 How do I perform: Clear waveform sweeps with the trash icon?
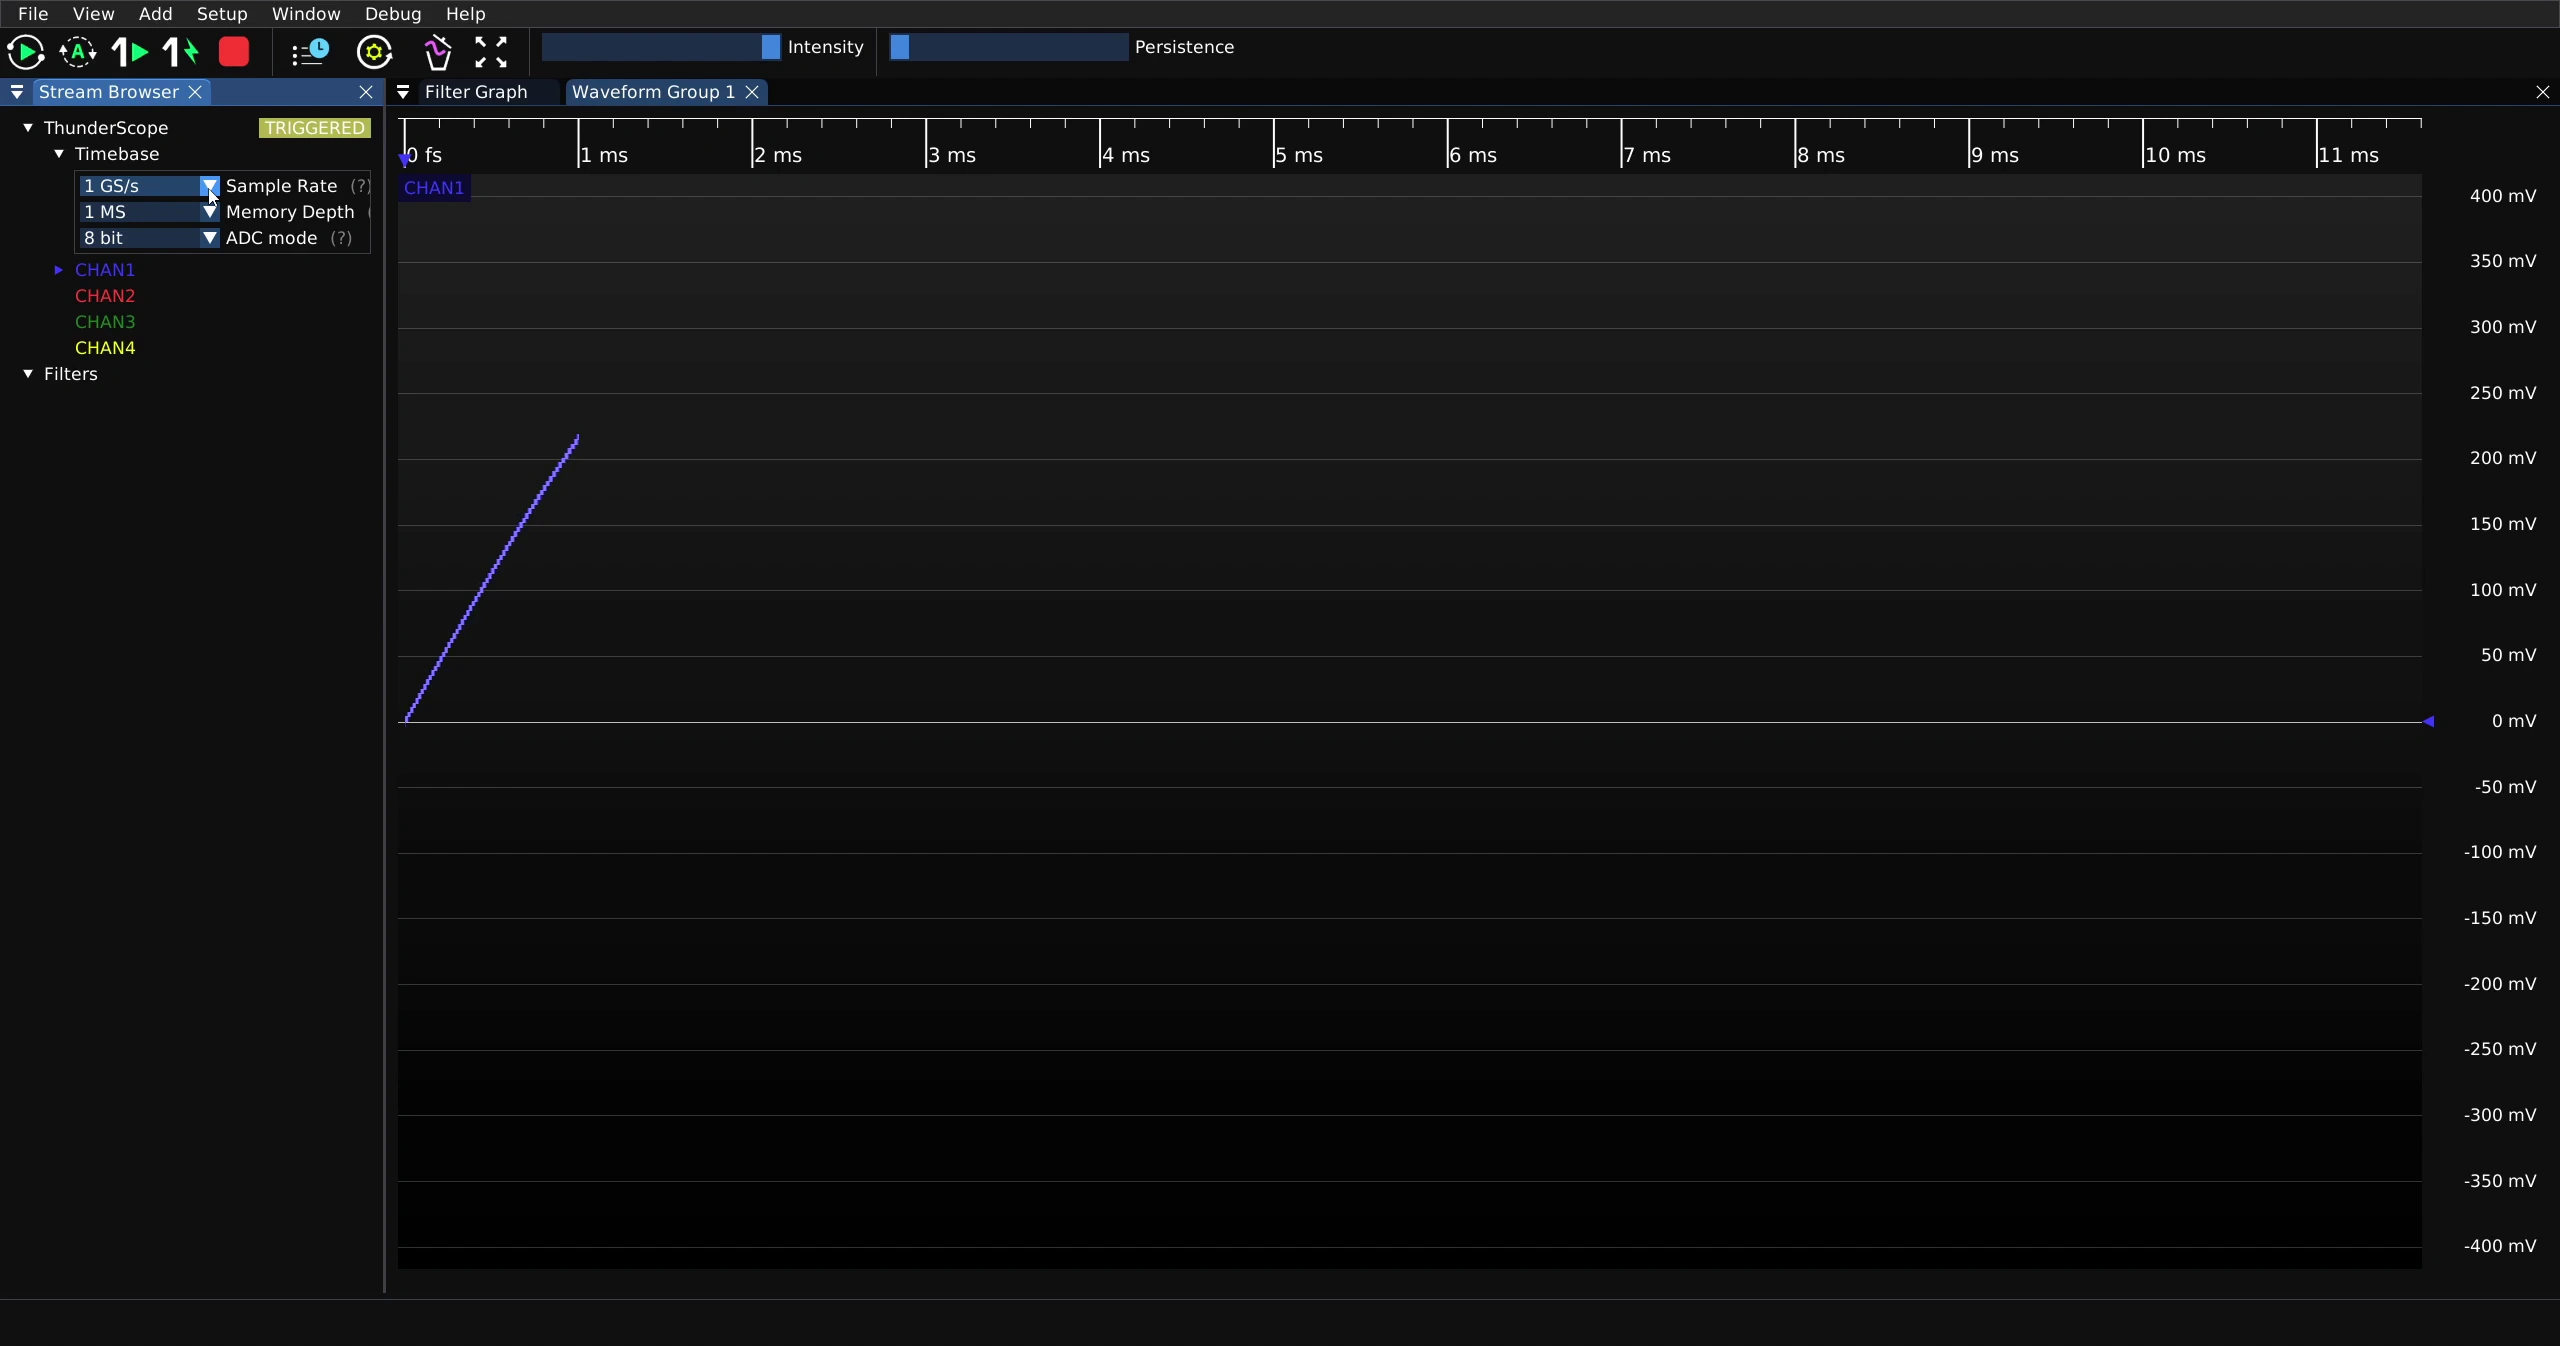(438, 52)
